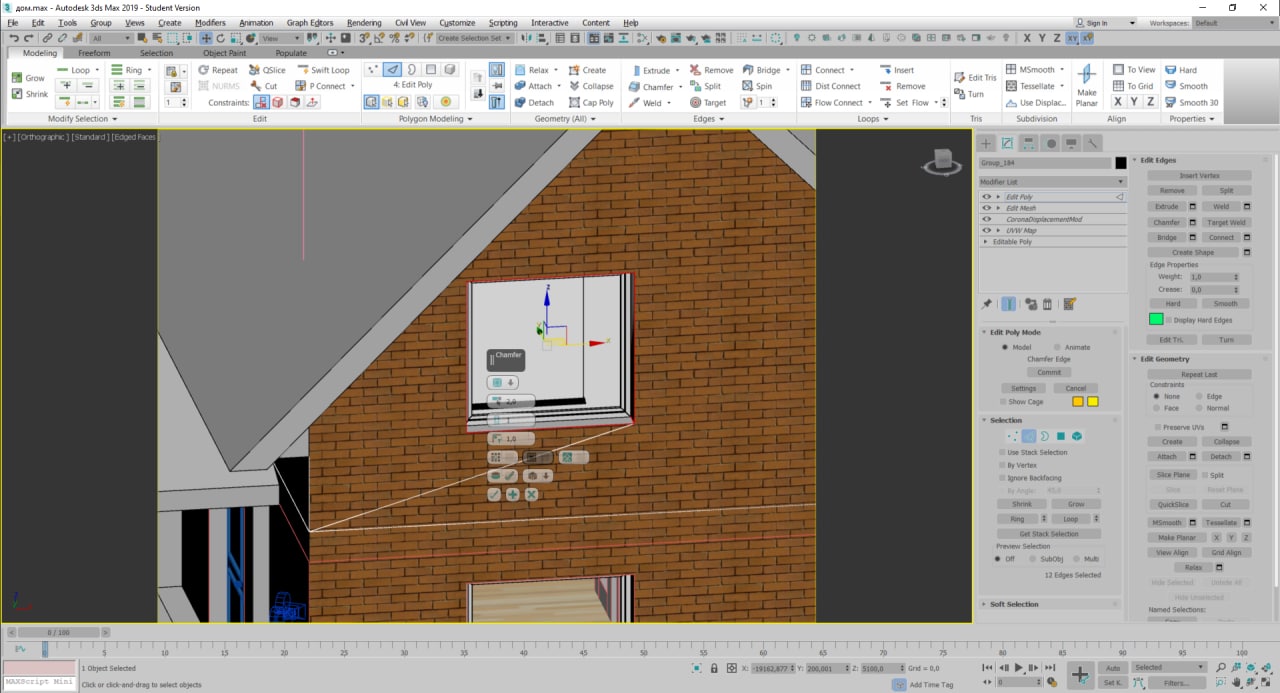Expand the Editable Poly stack entry

point(986,242)
